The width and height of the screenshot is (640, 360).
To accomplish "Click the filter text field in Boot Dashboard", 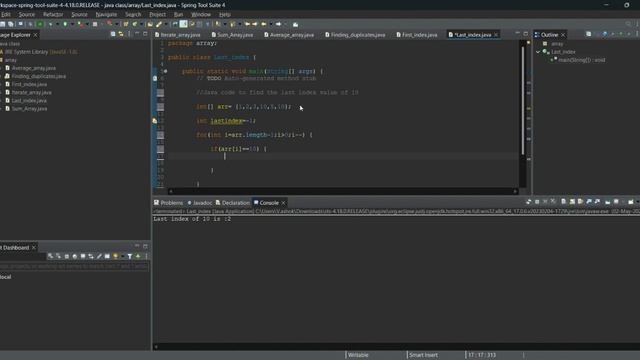I will 74,266.
